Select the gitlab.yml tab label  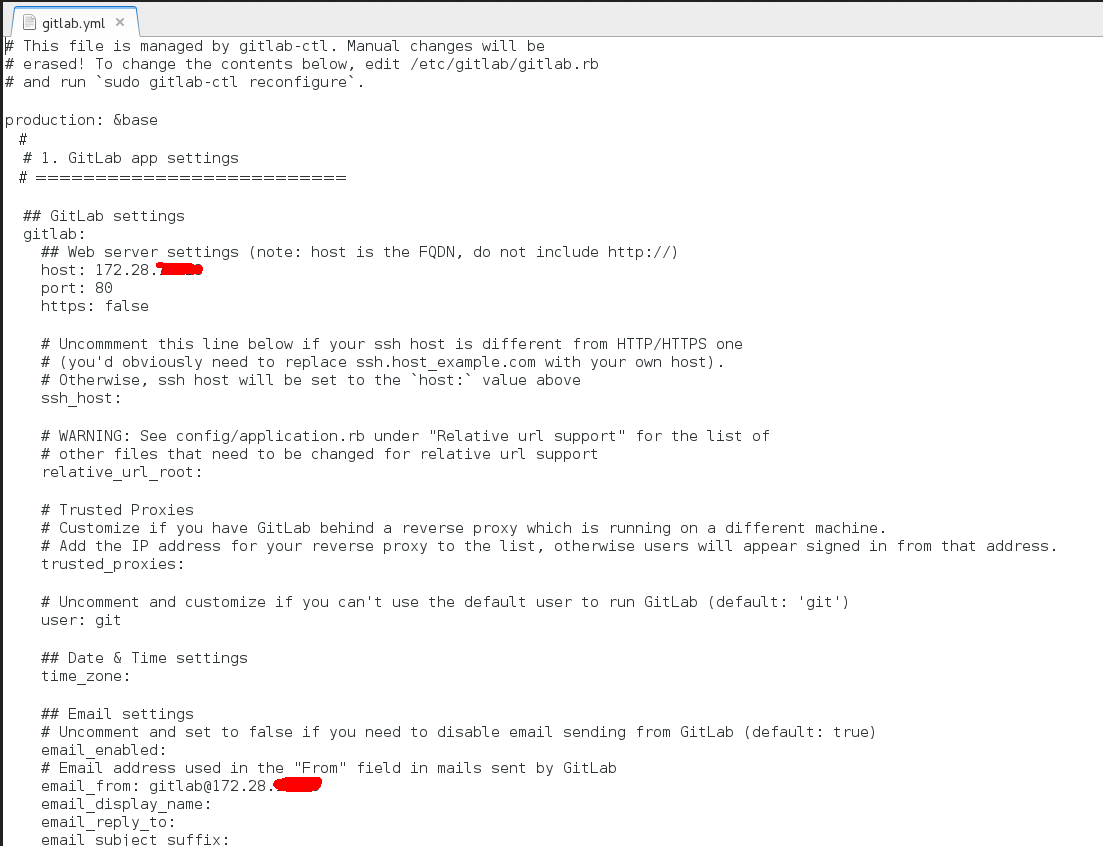[73, 23]
